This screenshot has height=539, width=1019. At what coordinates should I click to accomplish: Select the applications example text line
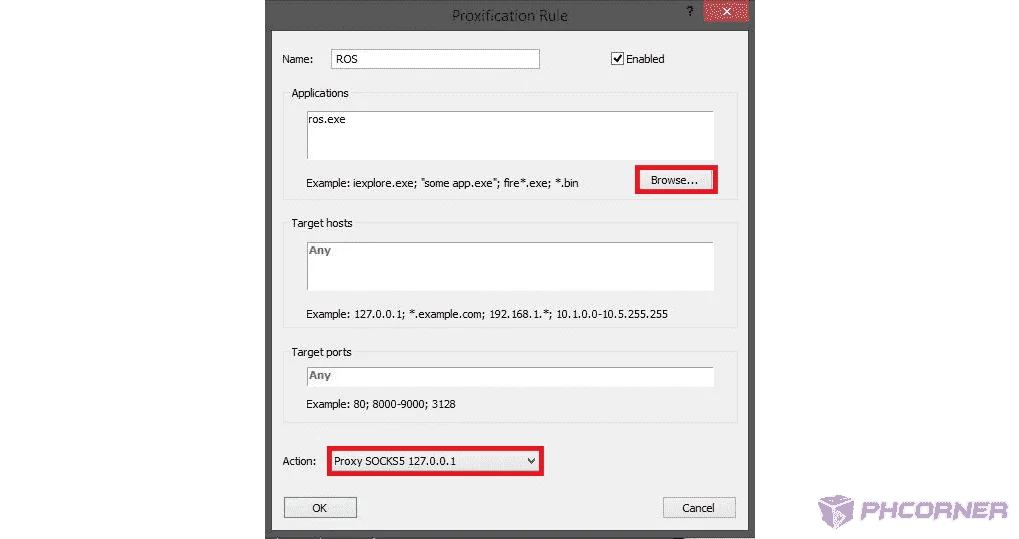(442, 183)
